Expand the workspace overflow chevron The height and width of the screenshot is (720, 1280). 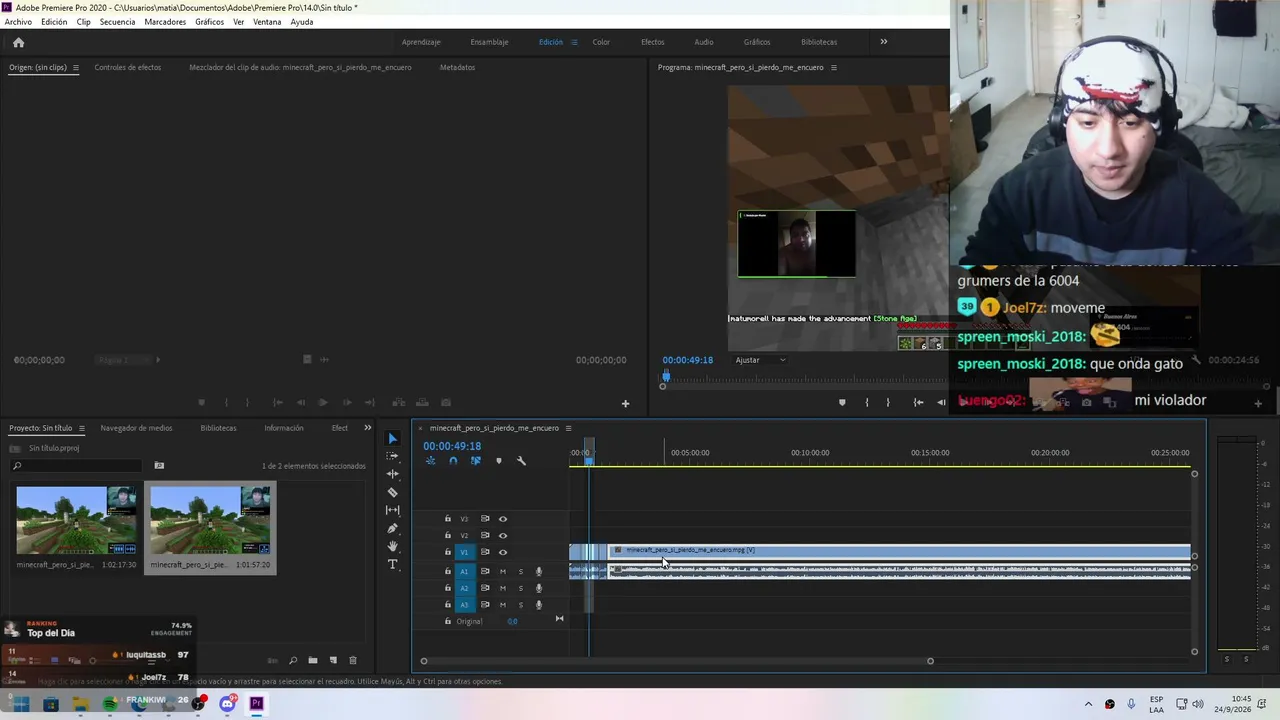click(x=883, y=42)
